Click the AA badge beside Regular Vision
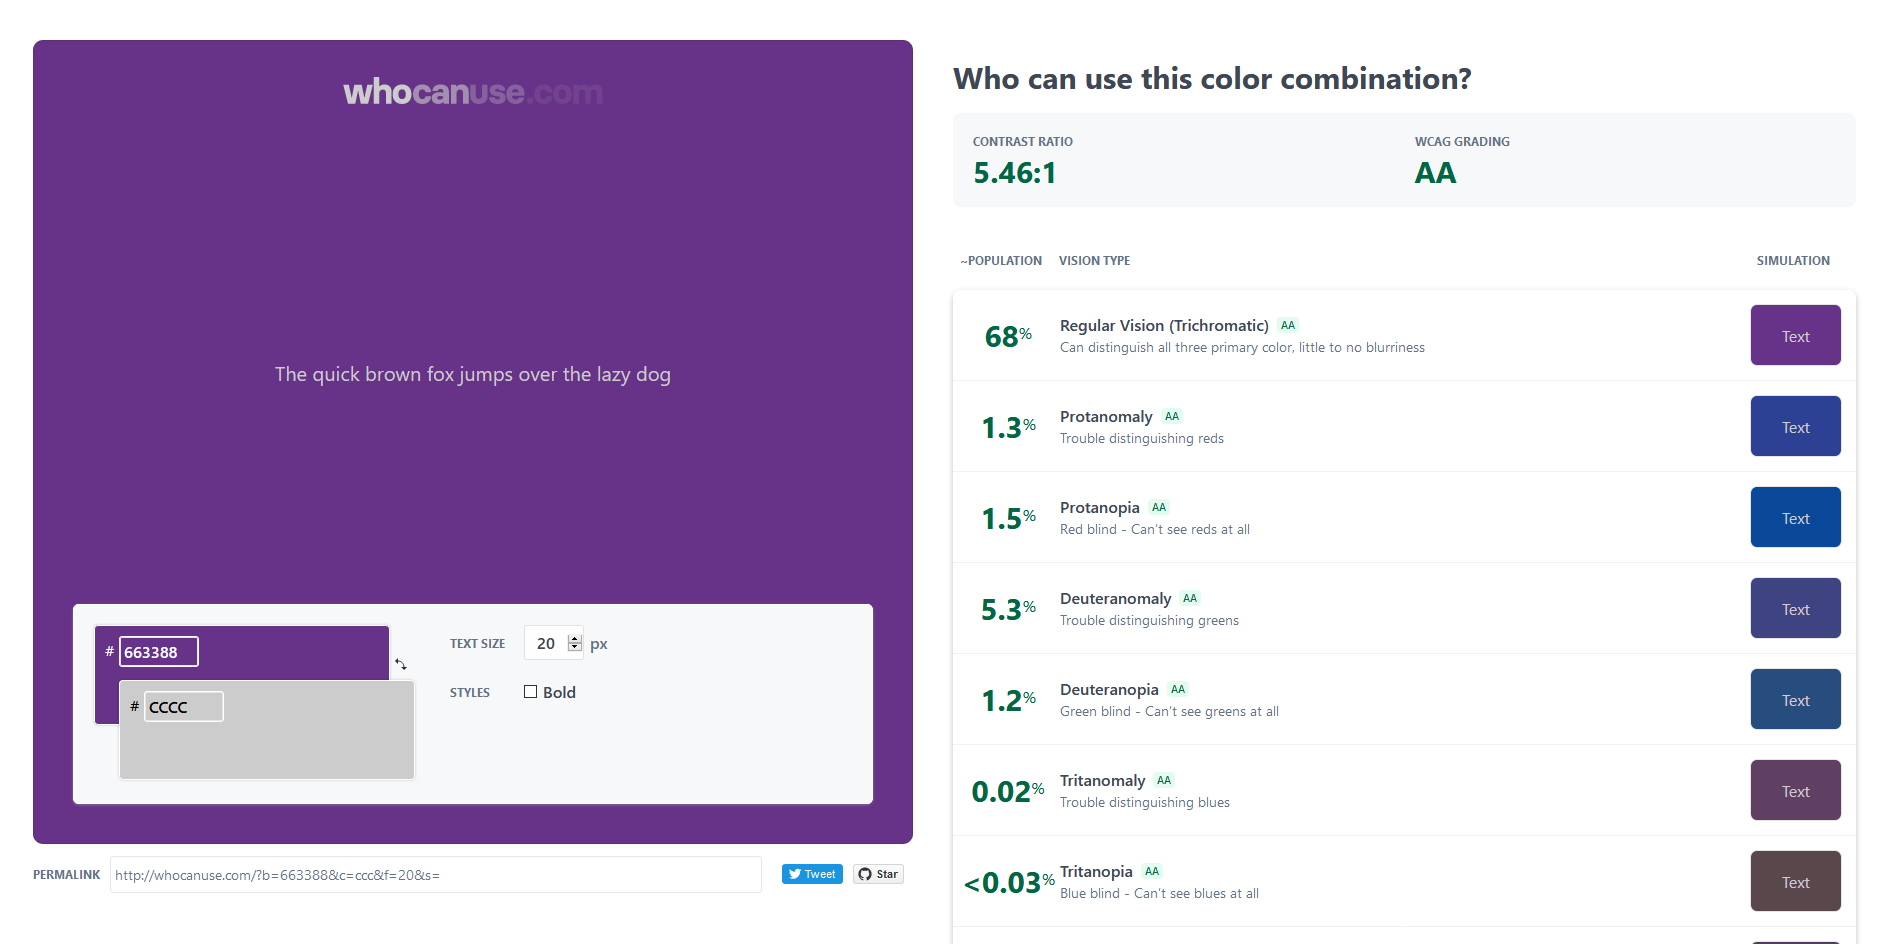 [1288, 325]
